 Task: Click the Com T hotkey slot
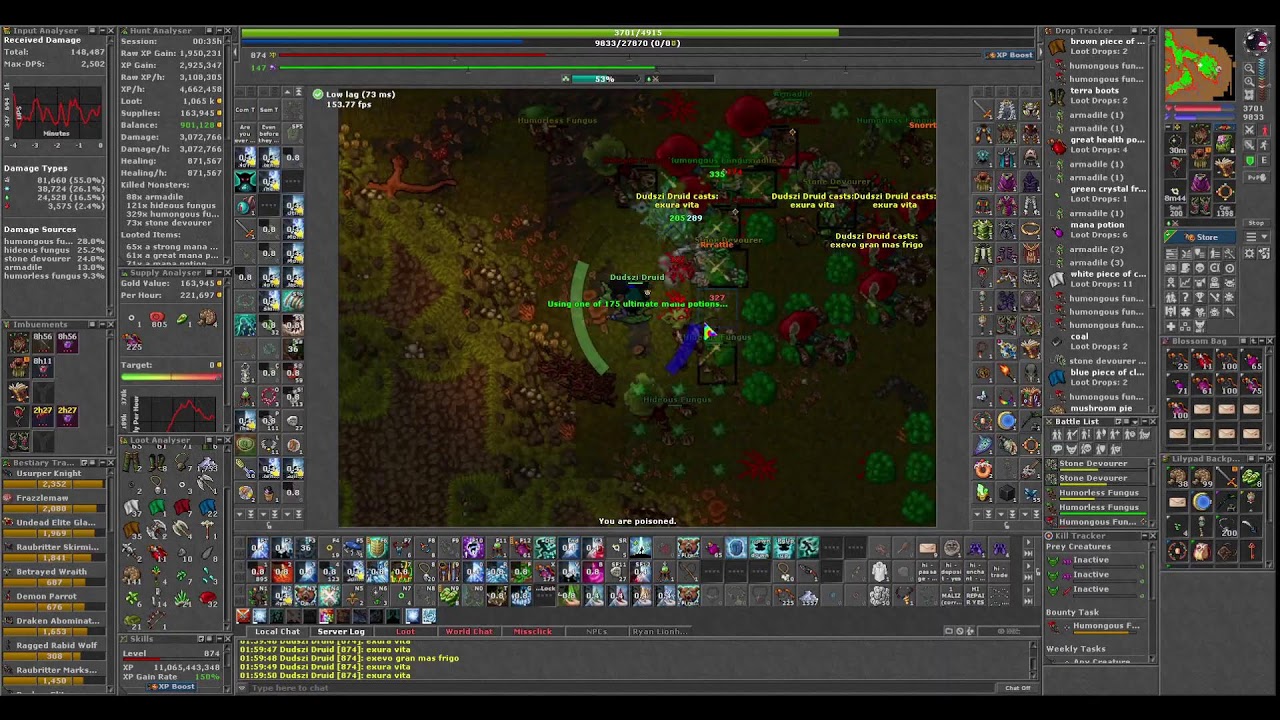(x=245, y=110)
